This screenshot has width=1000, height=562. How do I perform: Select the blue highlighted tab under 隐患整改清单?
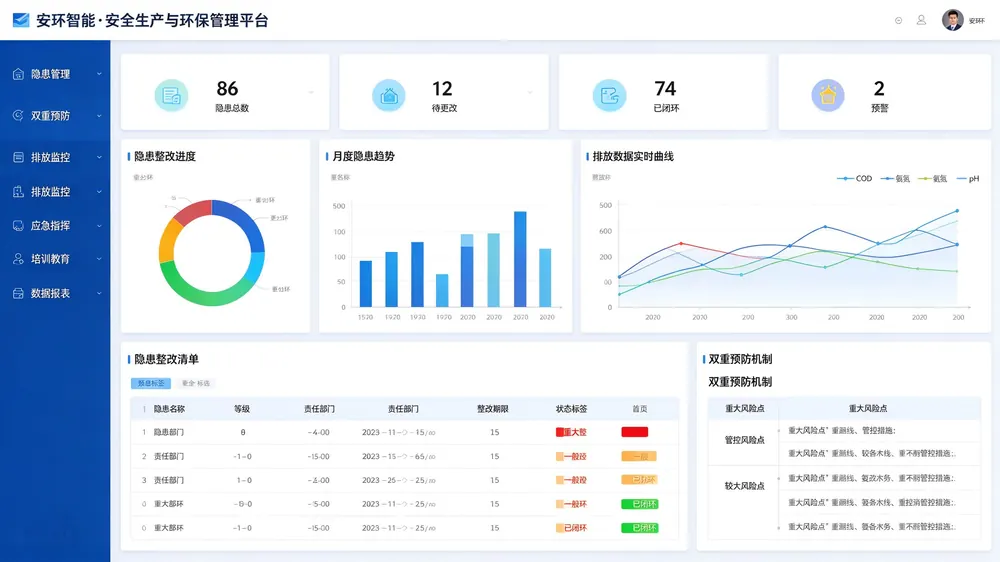tap(151, 383)
